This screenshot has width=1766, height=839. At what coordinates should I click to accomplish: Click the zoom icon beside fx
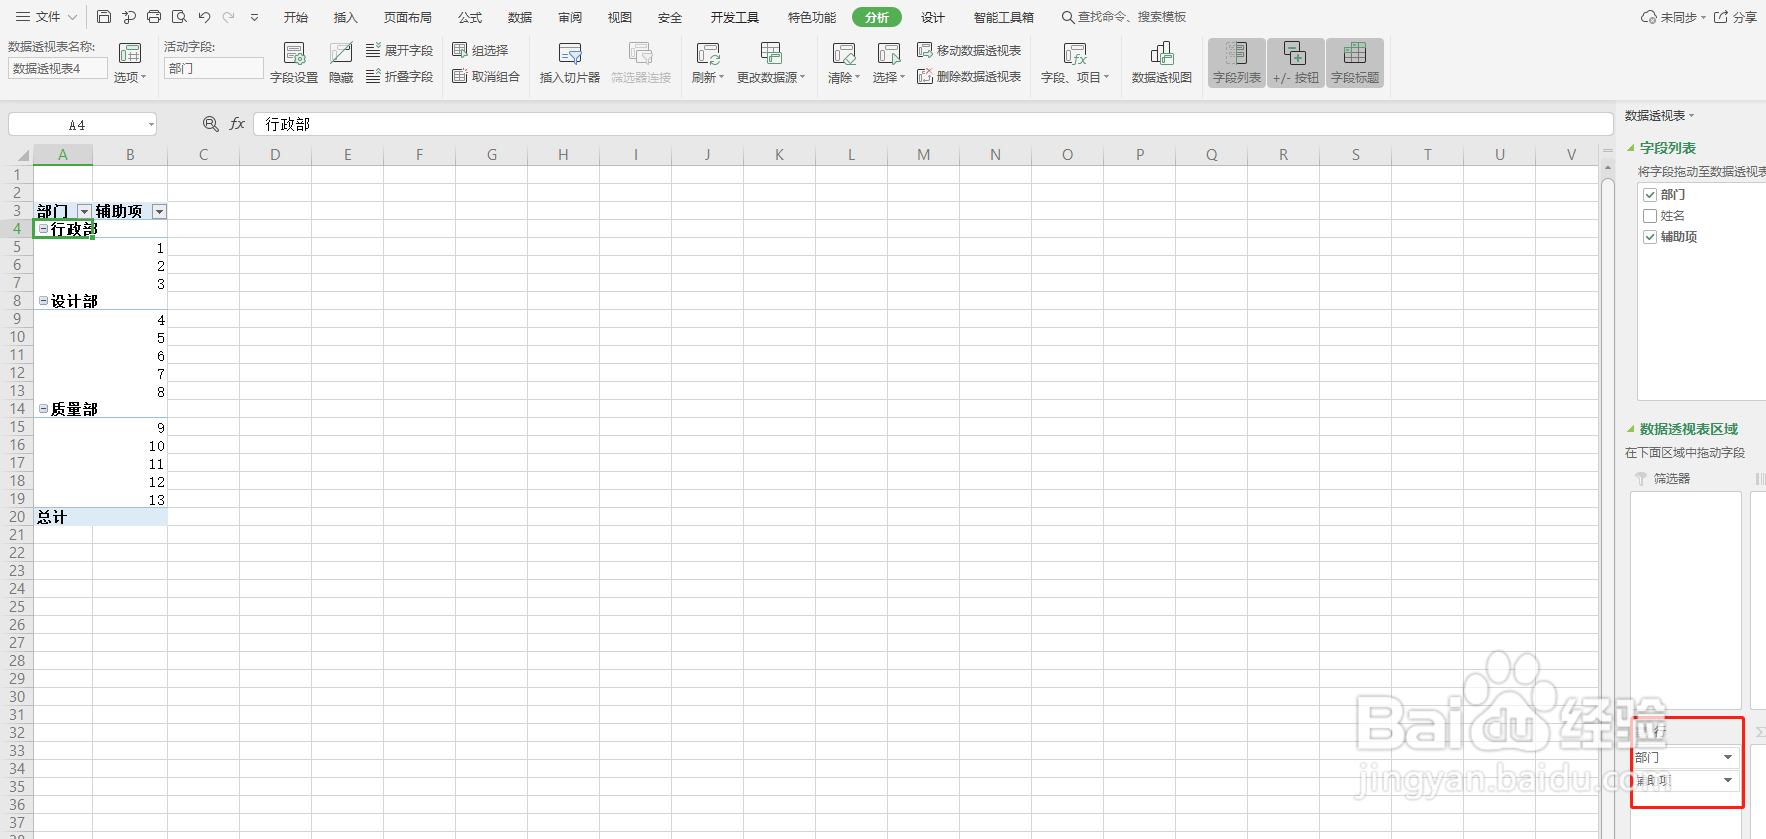click(x=211, y=124)
